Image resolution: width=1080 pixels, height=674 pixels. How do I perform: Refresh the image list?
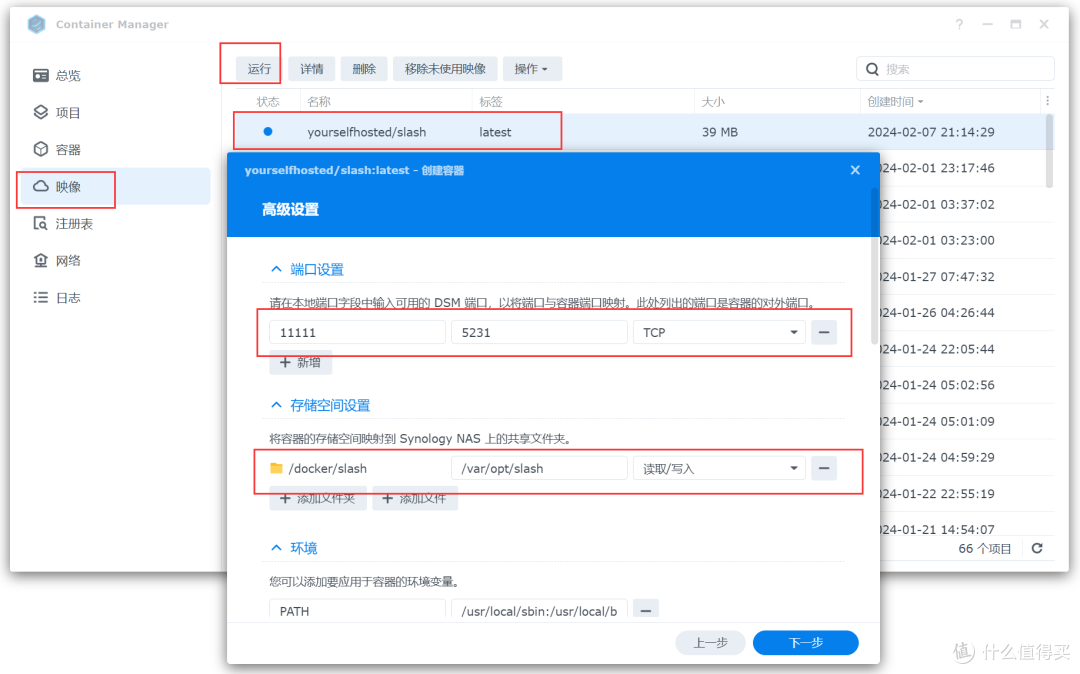click(x=1037, y=548)
